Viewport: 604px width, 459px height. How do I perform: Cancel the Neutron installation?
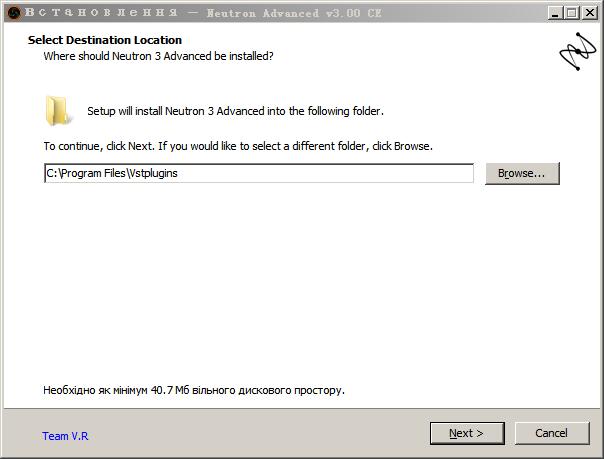[x=552, y=433]
